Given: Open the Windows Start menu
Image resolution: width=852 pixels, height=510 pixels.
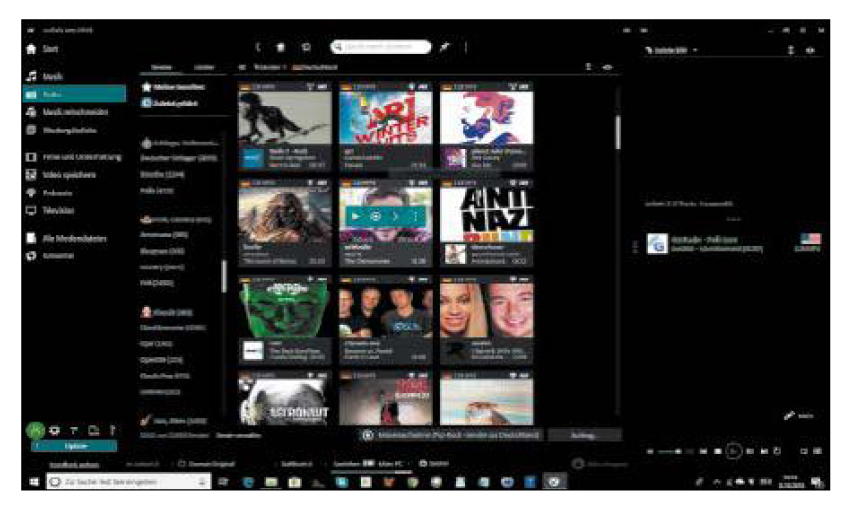Looking at the screenshot, I should click(x=34, y=482).
